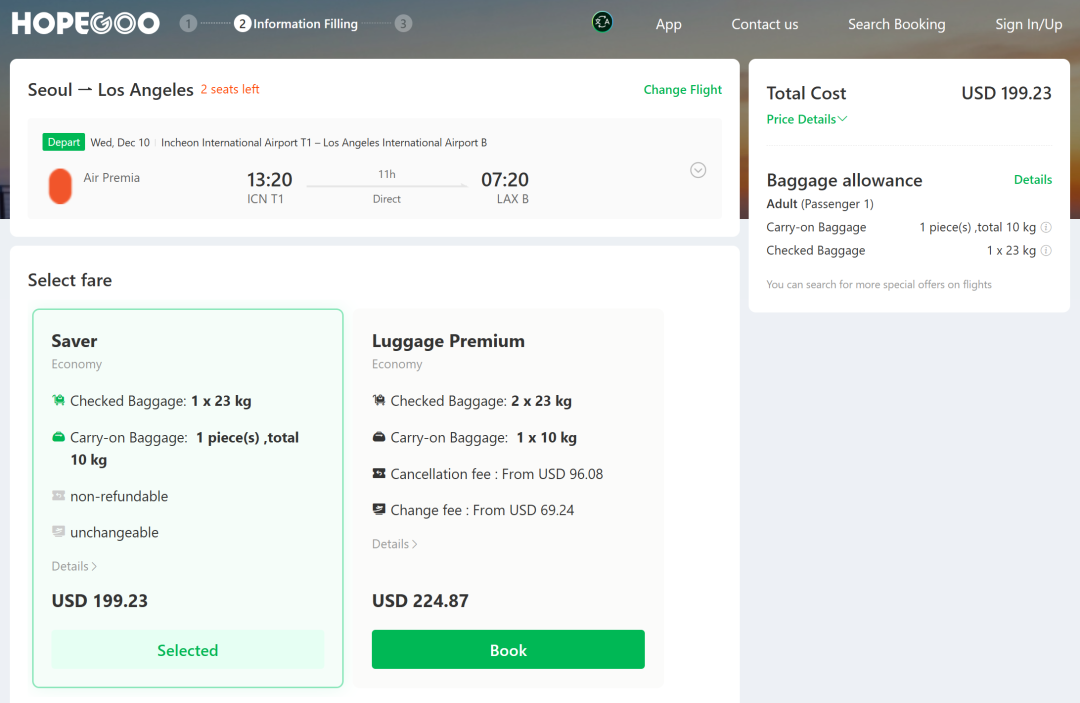Viewport: 1080px width, 703px height.
Task: Click the HopeGoo logo
Action: [x=86, y=24]
